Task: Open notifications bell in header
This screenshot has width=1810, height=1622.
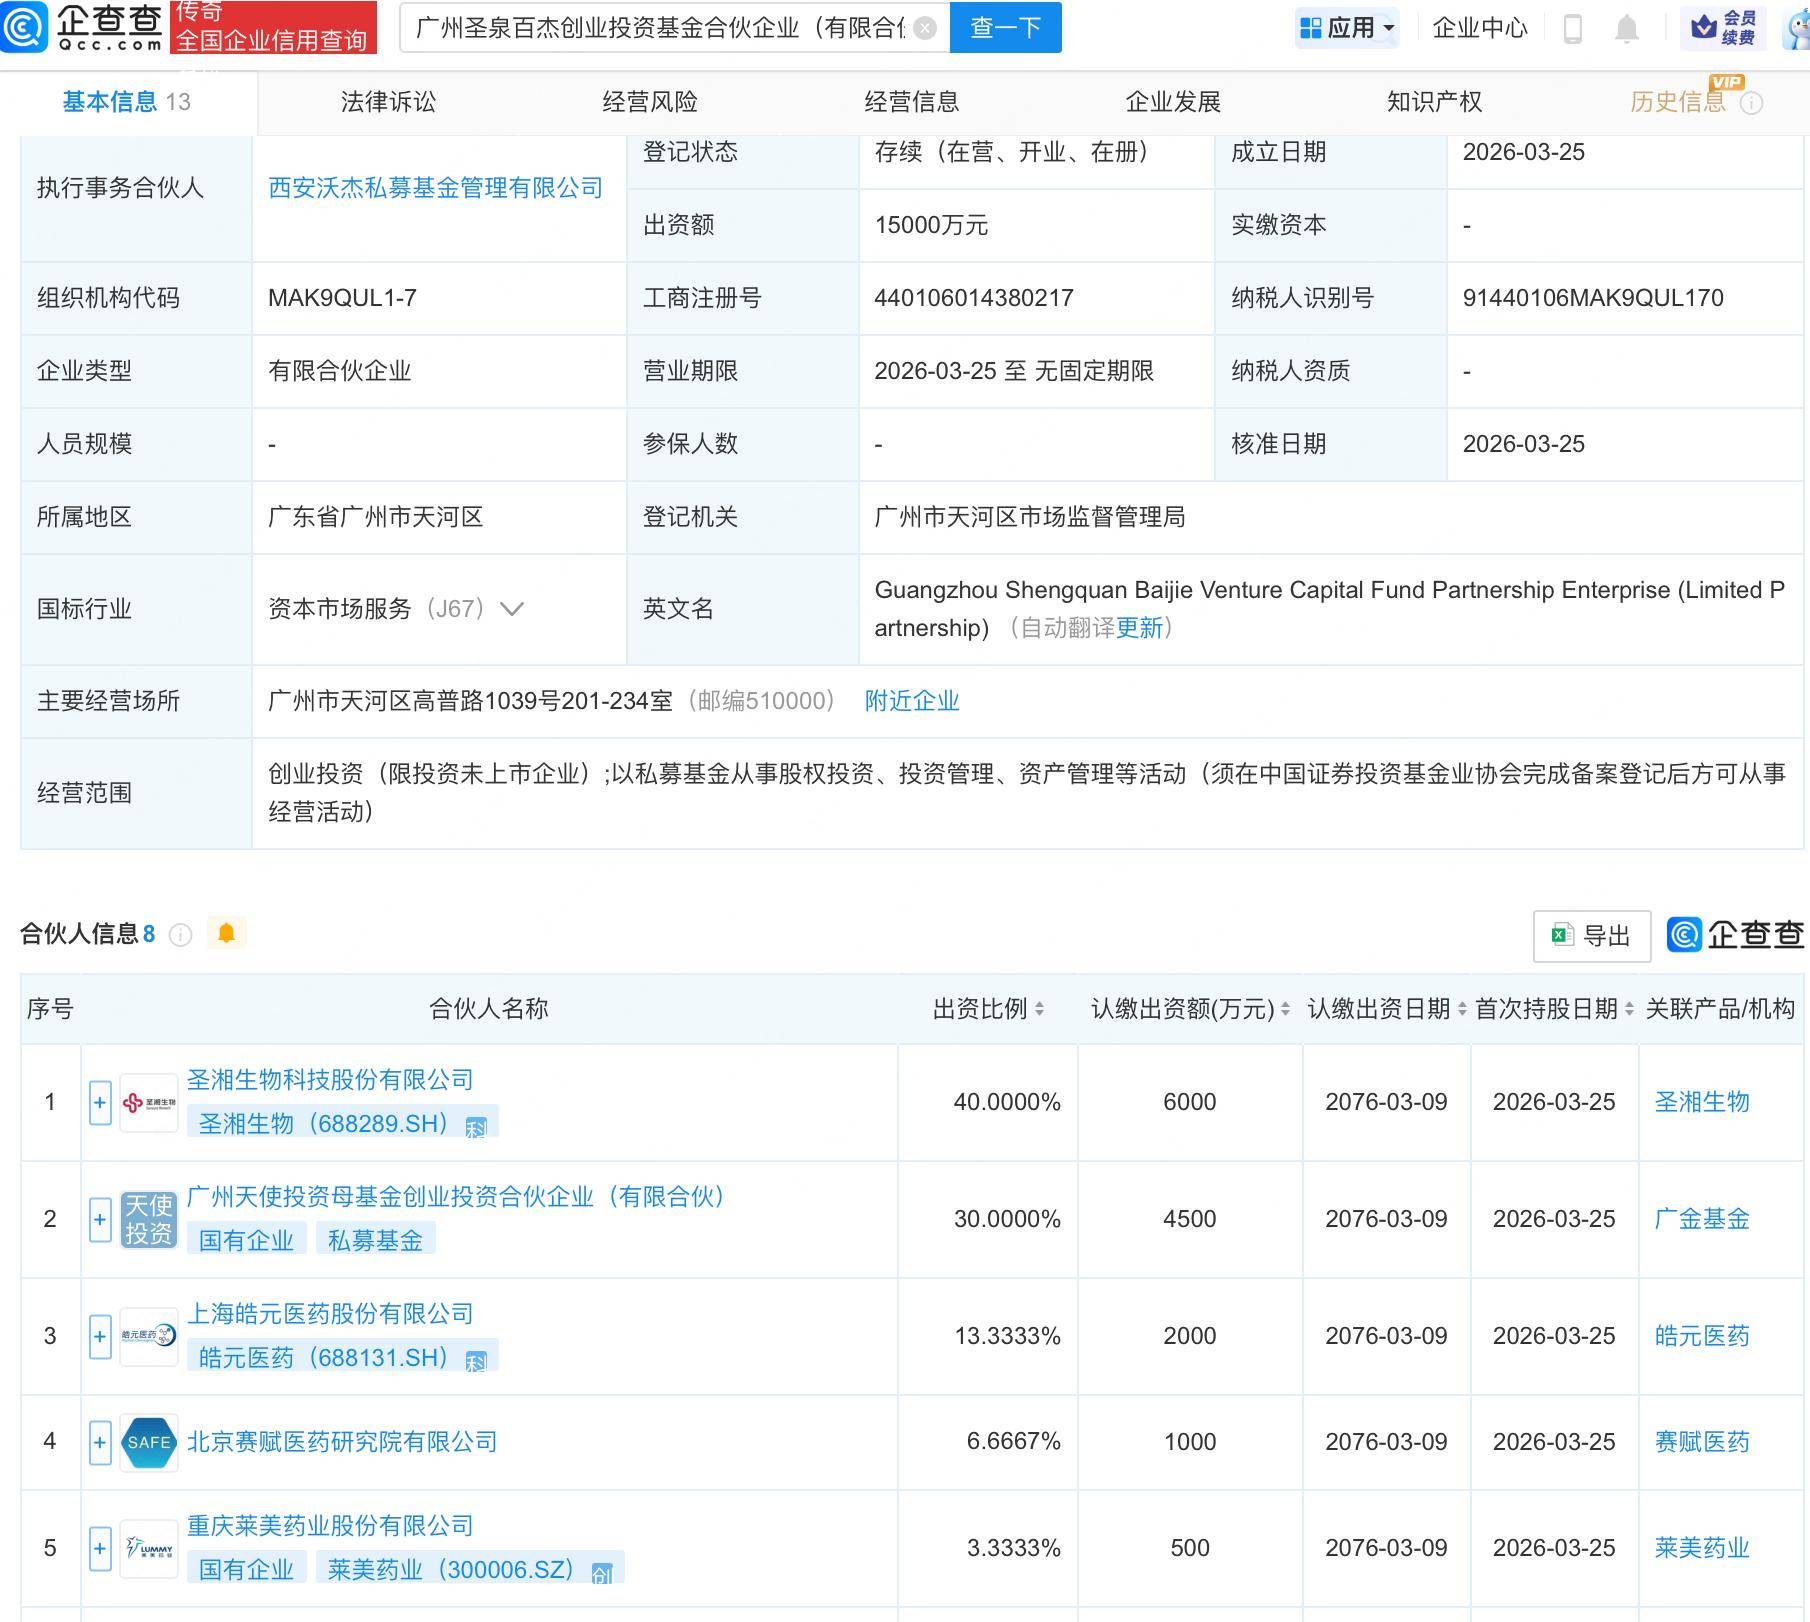Action: pos(1627,29)
